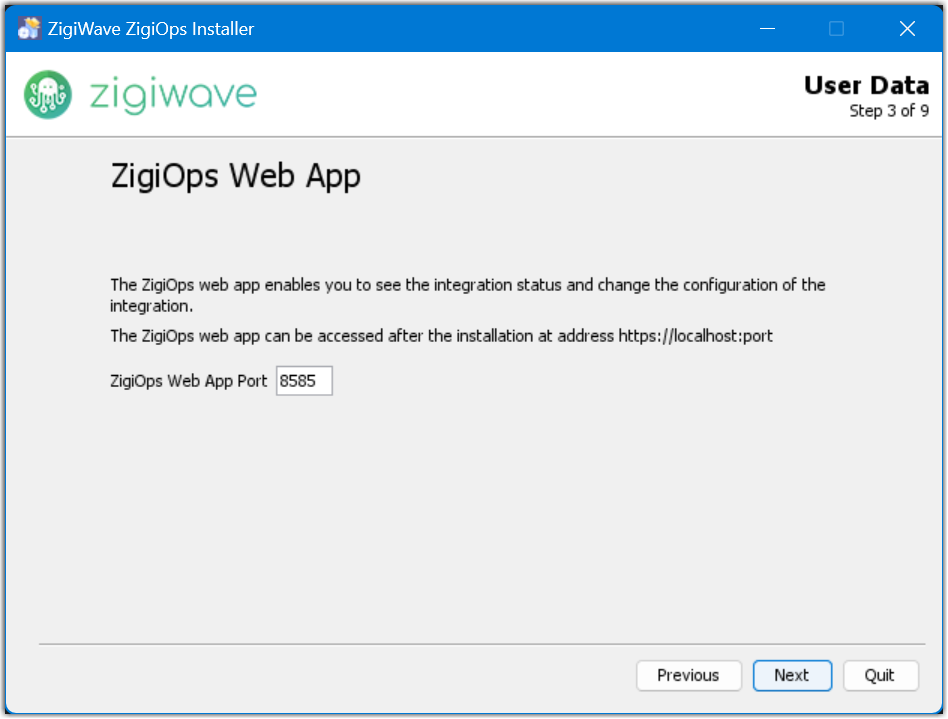Click the installer app icon in title bar

(29, 29)
